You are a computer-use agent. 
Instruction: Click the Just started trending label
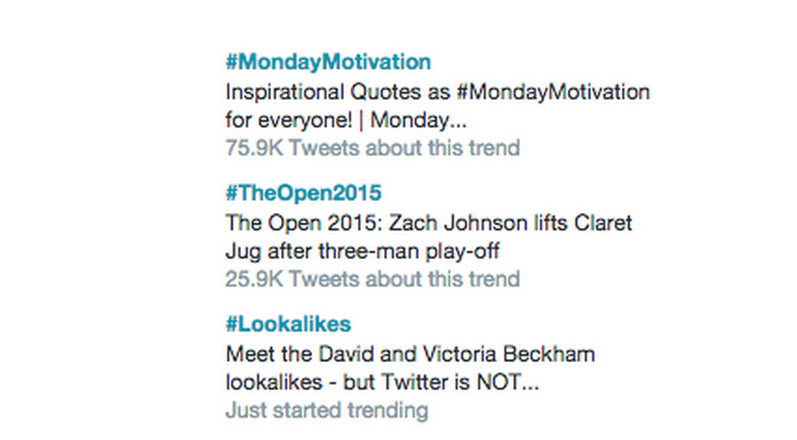click(327, 411)
